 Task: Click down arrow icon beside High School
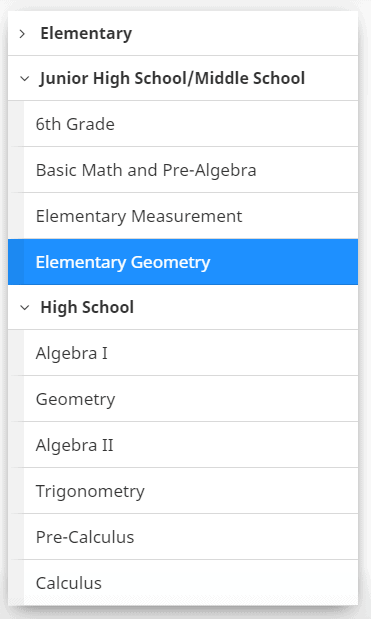tap(24, 308)
